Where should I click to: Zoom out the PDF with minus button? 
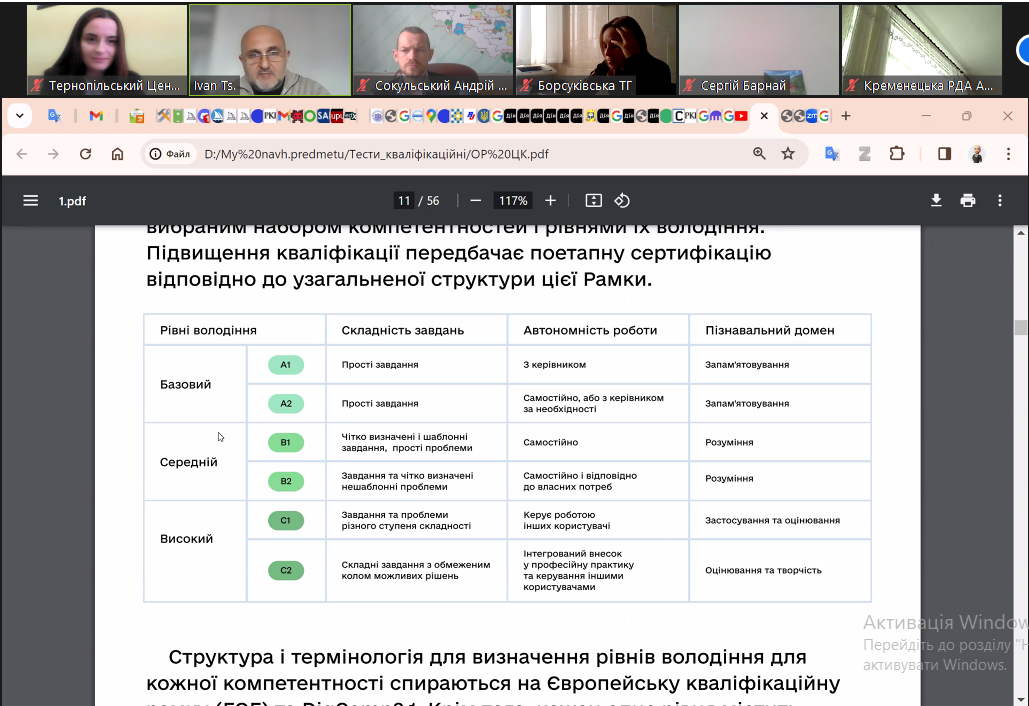(x=476, y=201)
